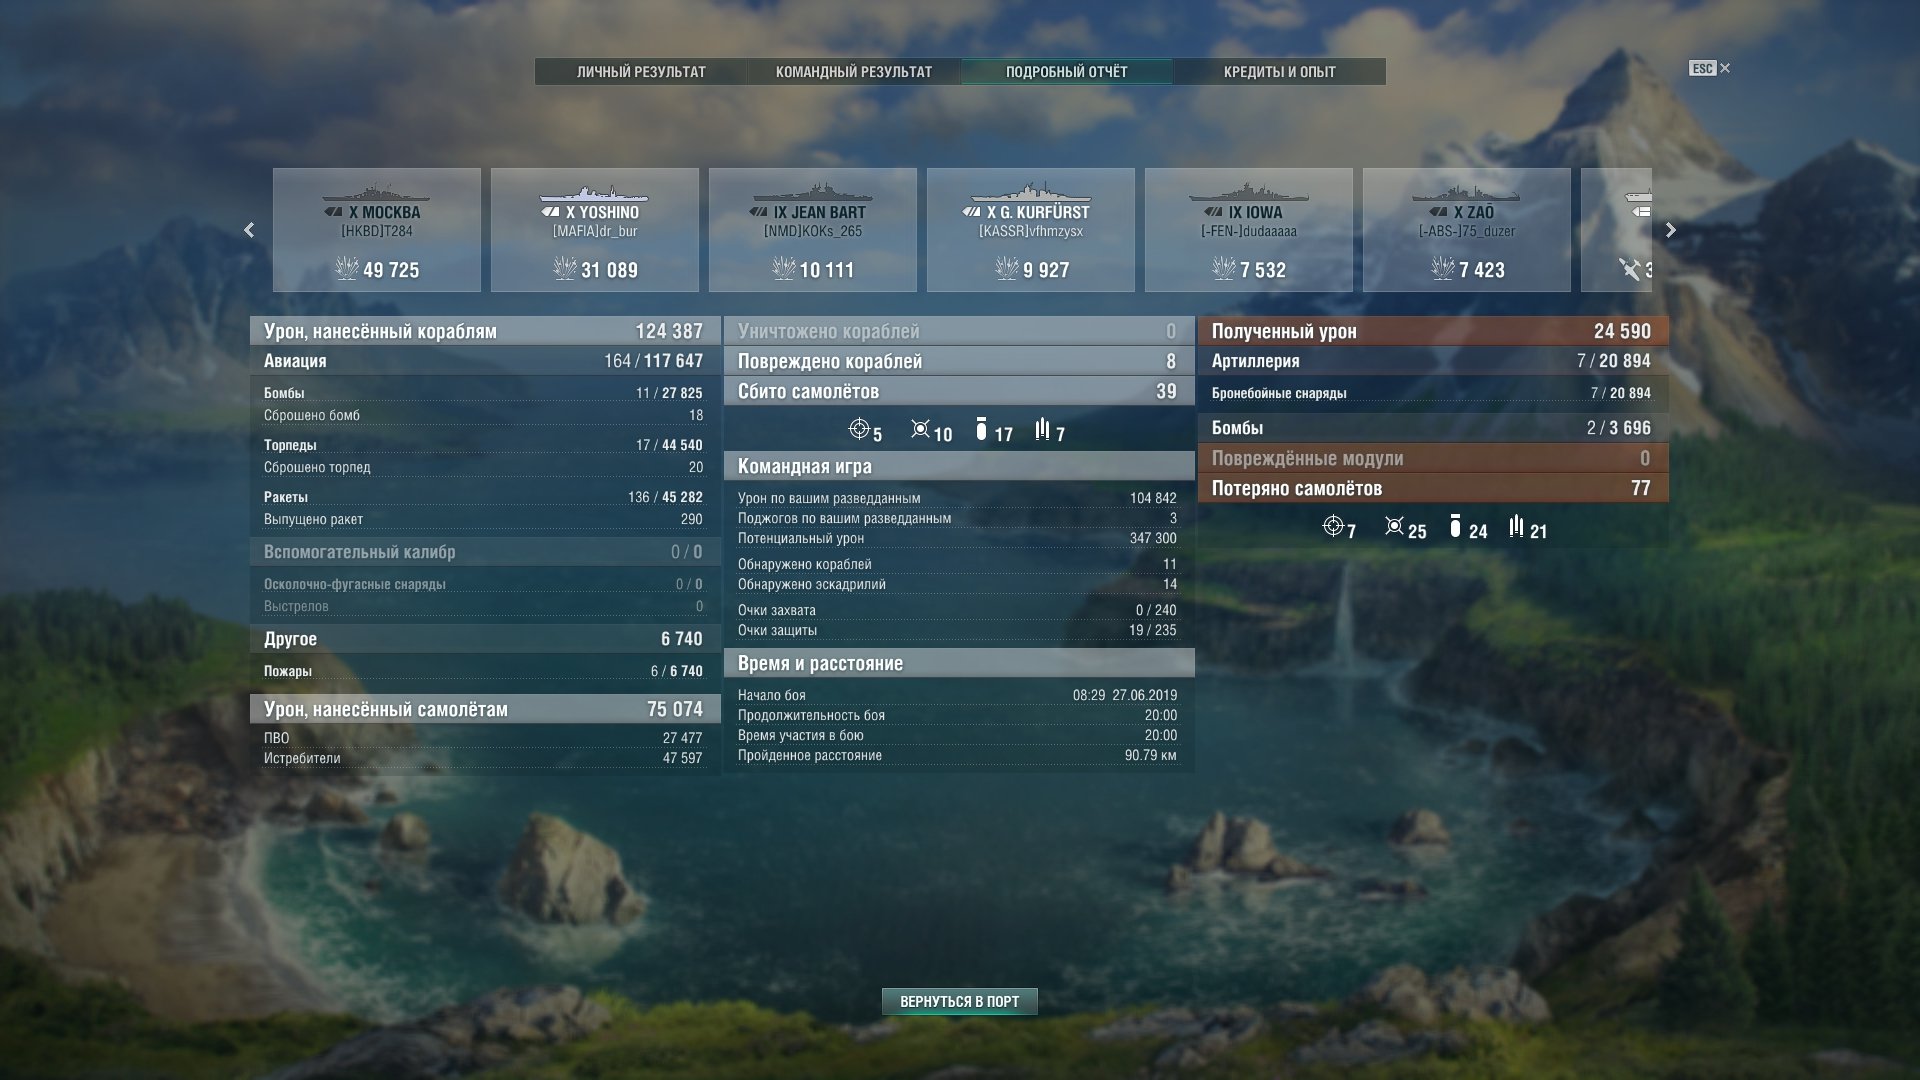Select the X Zaō ship card

1467,230
